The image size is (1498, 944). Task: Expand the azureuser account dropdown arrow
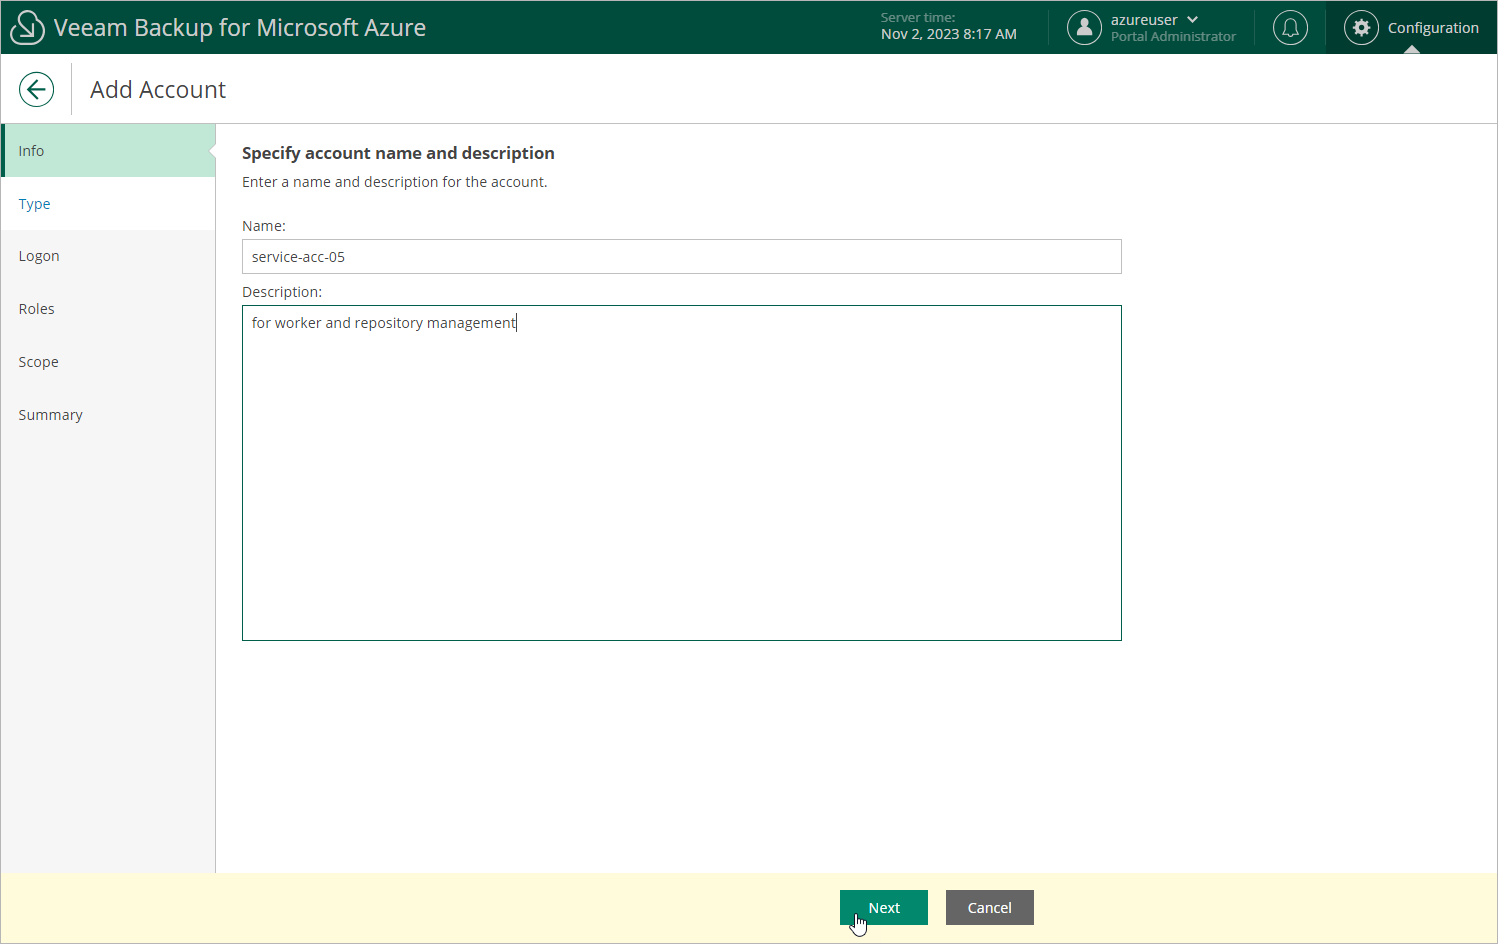1192,20
